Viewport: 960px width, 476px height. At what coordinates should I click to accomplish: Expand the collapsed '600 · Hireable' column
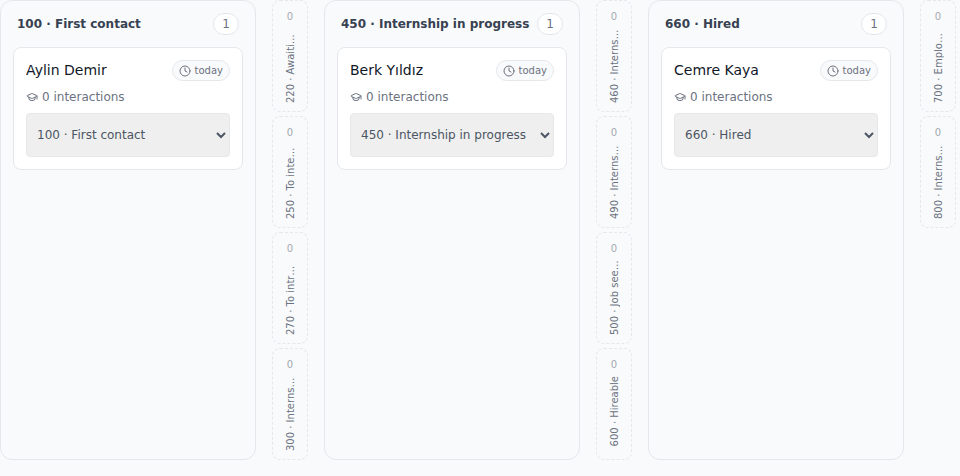[x=614, y=404]
